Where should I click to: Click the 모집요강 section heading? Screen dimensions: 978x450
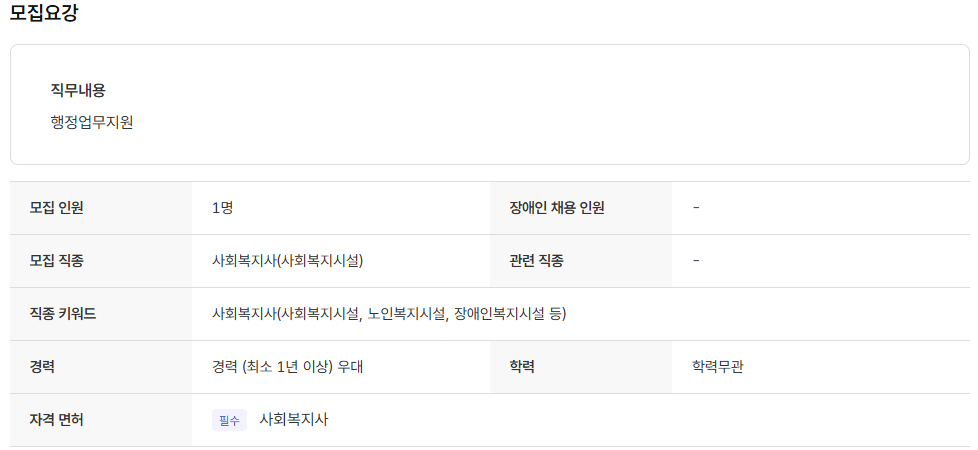44,14
